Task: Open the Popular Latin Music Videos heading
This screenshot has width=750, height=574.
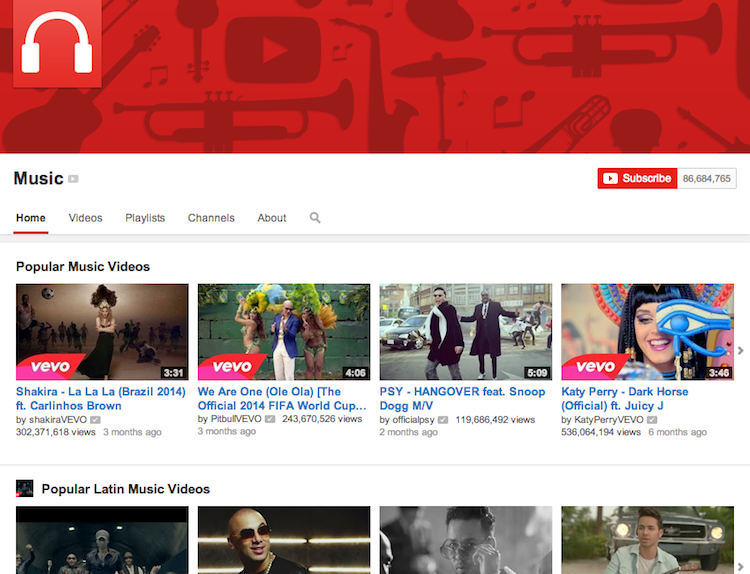Action: click(x=126, y=489)
